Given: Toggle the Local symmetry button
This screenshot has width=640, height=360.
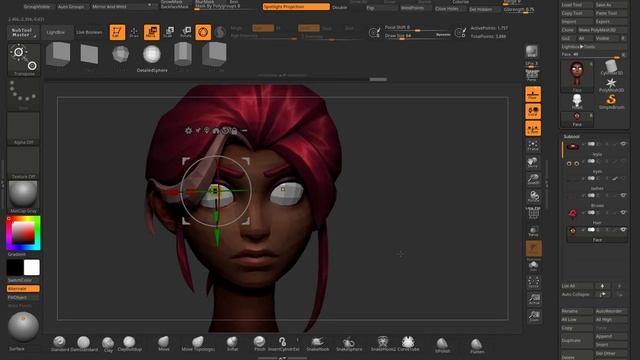Looking at the screenshot, I should (533, 111).
